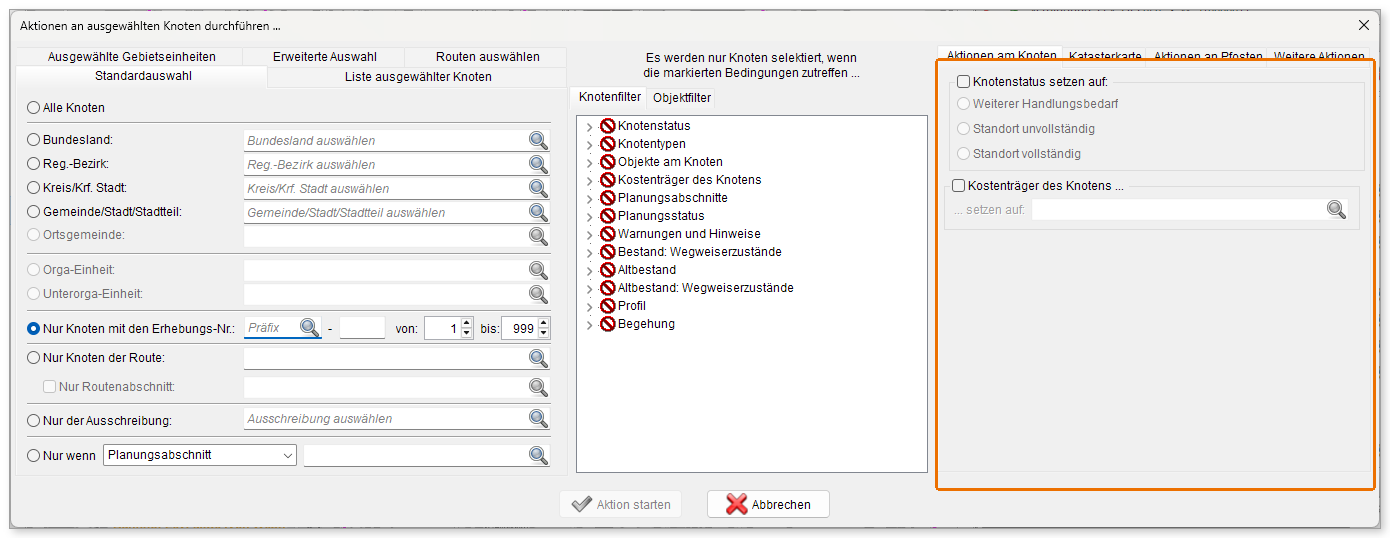The image size is (1390, 538).
Task: Increase the von value with up arrow
Action: [465, 322]
